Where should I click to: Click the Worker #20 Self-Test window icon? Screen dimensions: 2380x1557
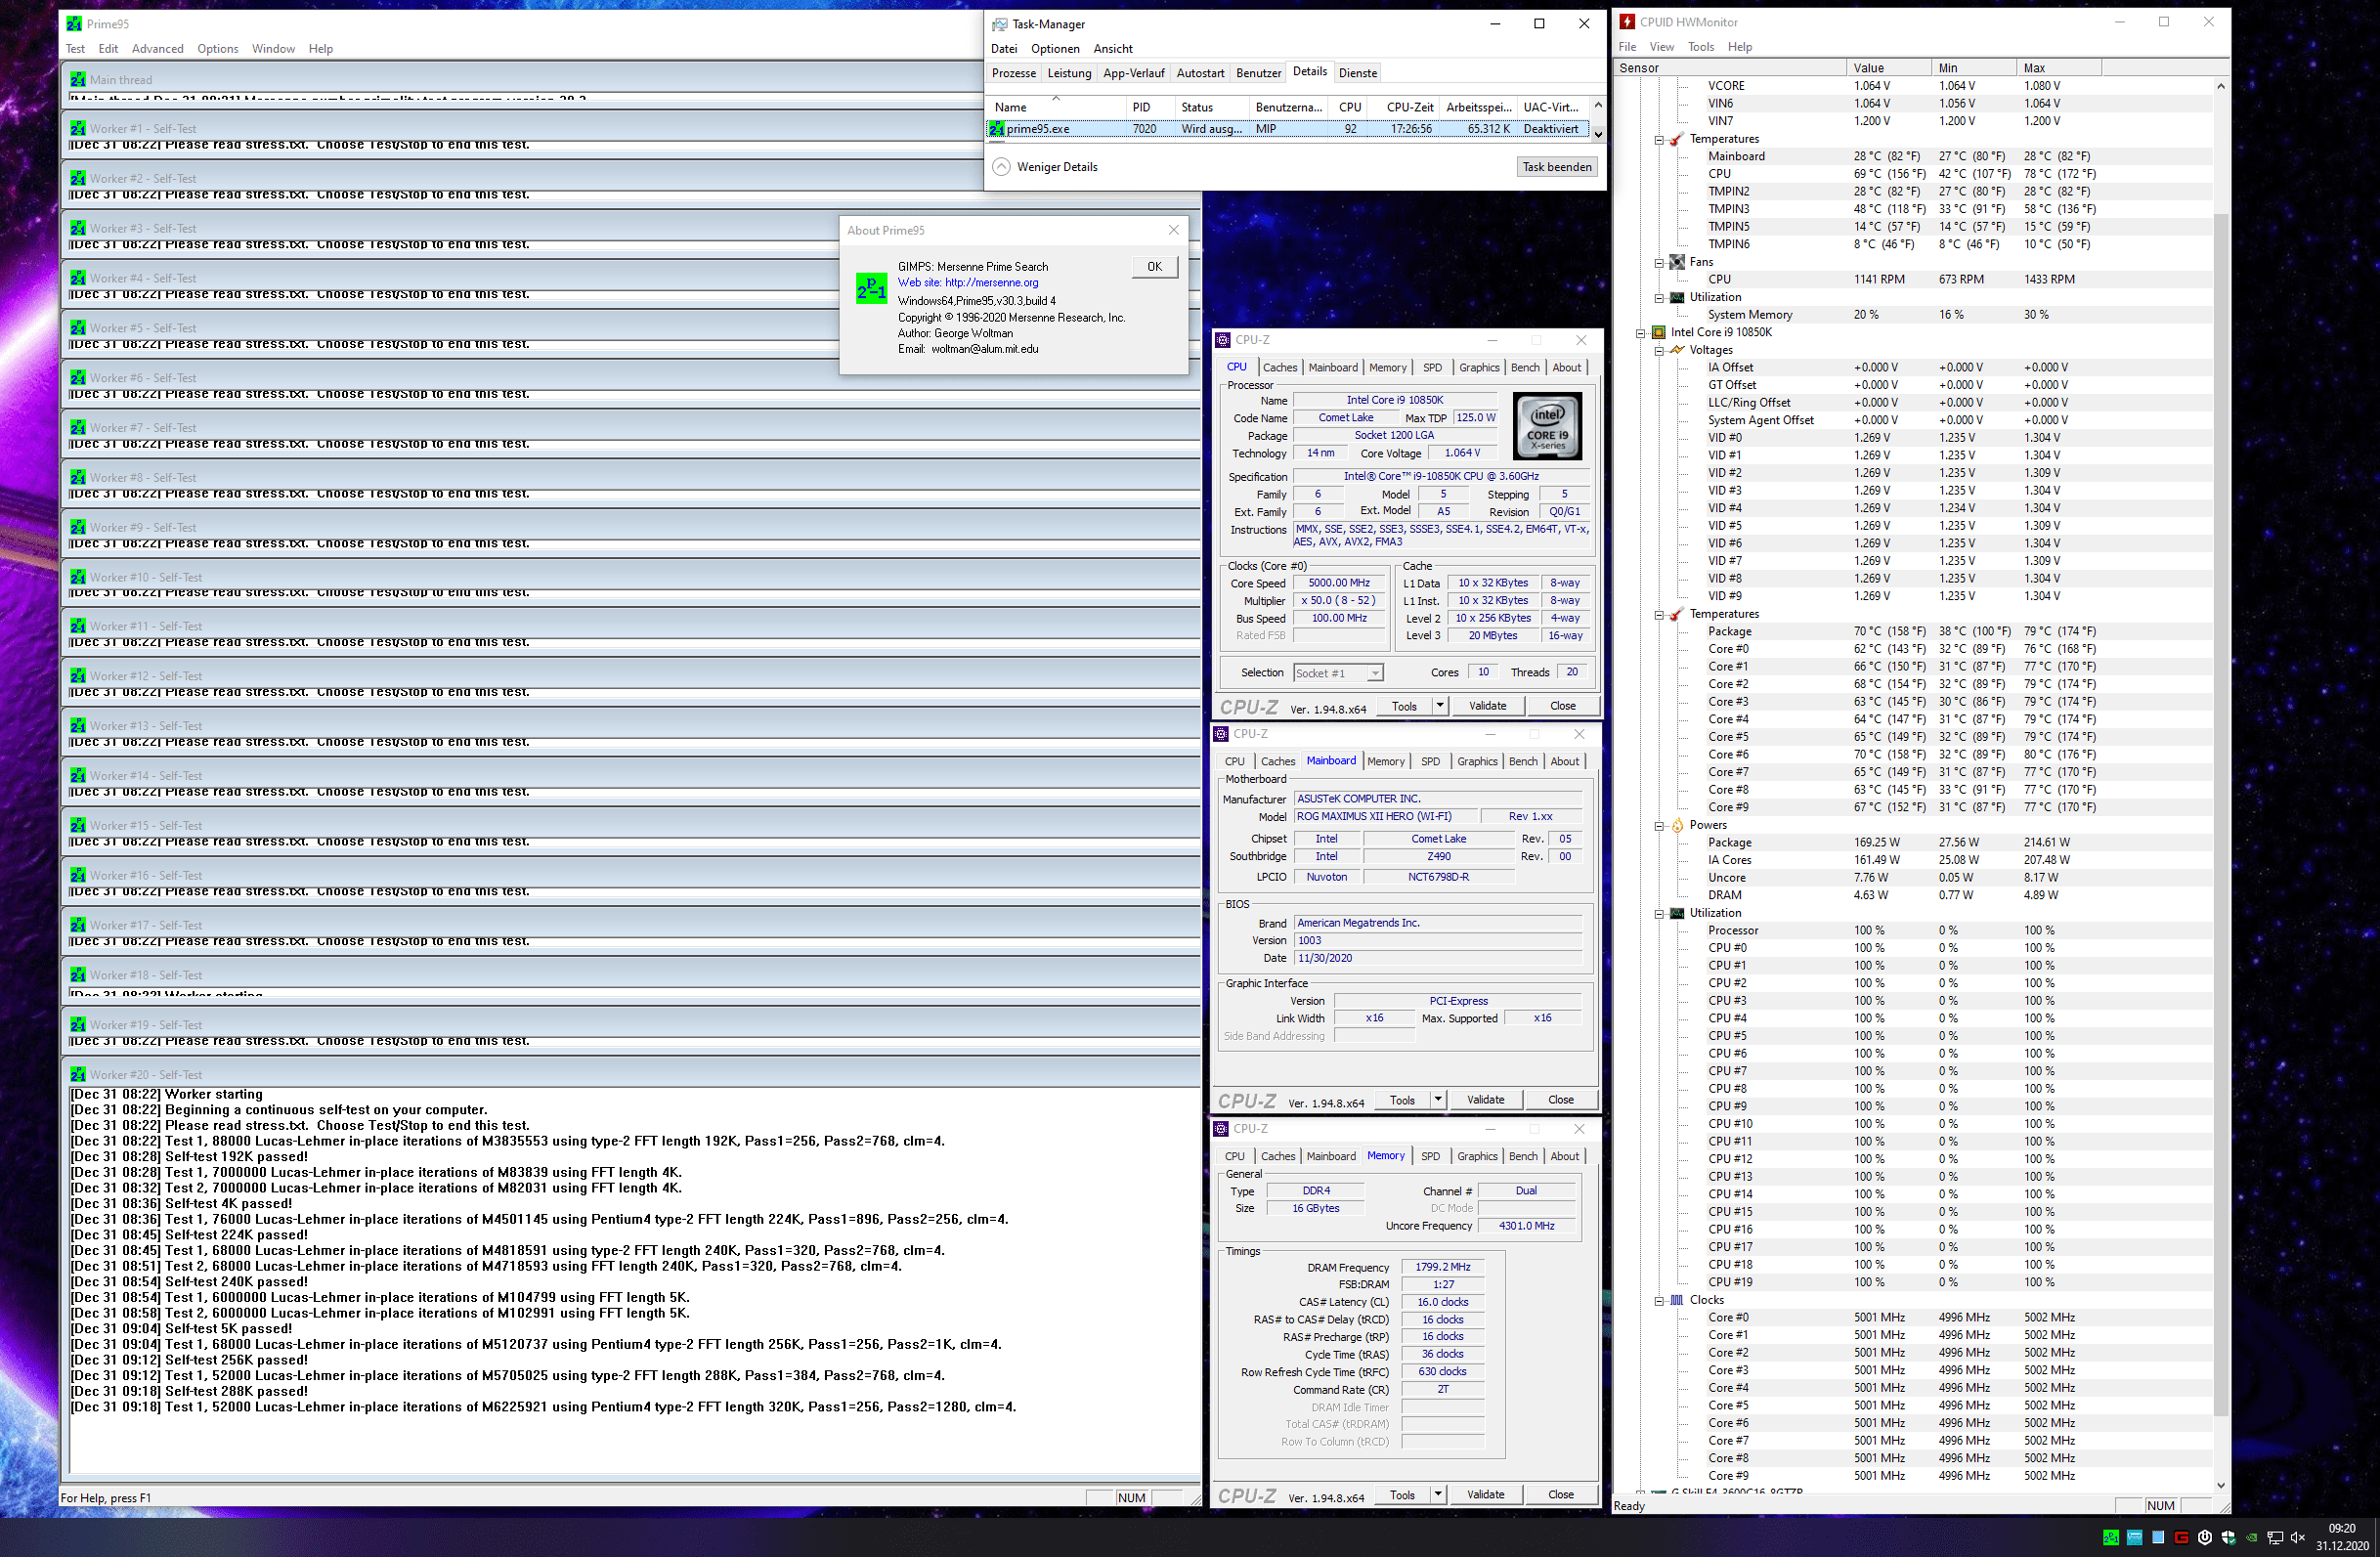[x=78, y=1074]
